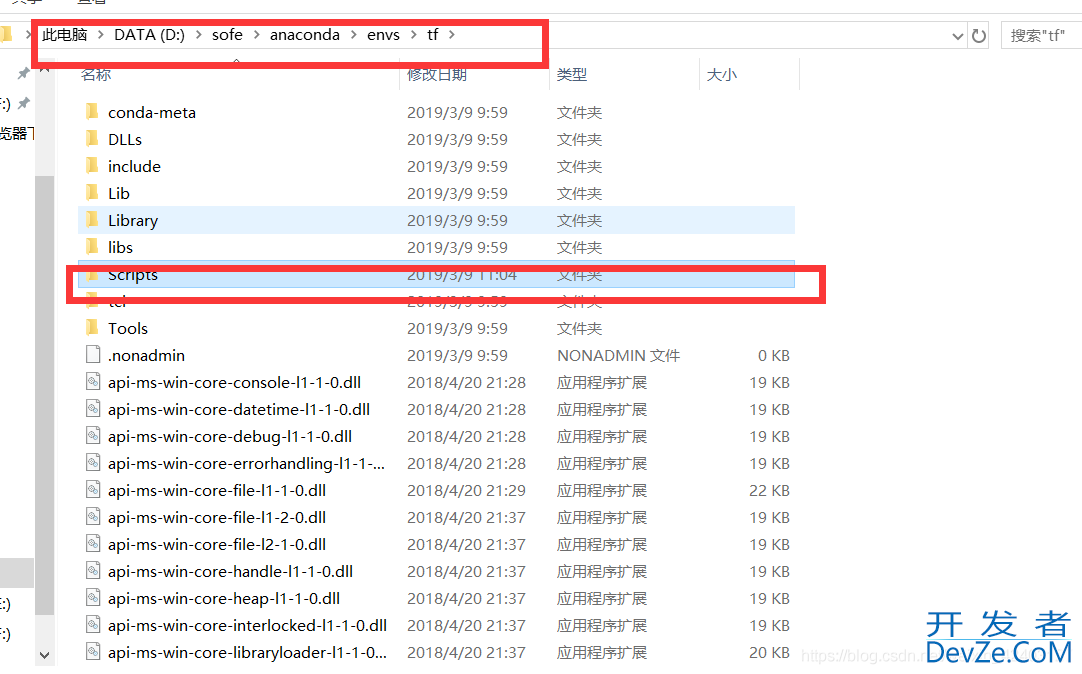Expand chevron after 此电脑 breadcrumb
The width and height of the screenshot is (1082, 674).
click(x=100, y=34)
